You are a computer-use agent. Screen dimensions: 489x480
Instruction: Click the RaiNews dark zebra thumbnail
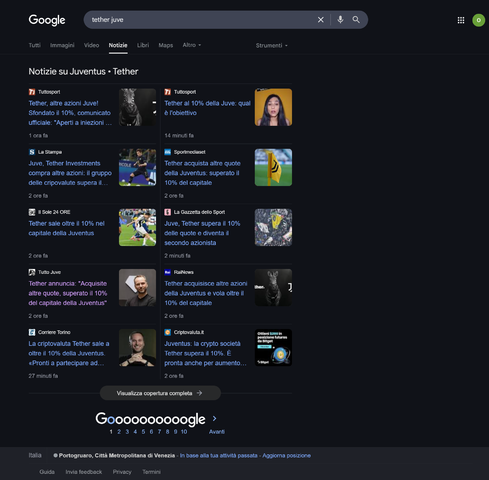click(x=273, y=287)
